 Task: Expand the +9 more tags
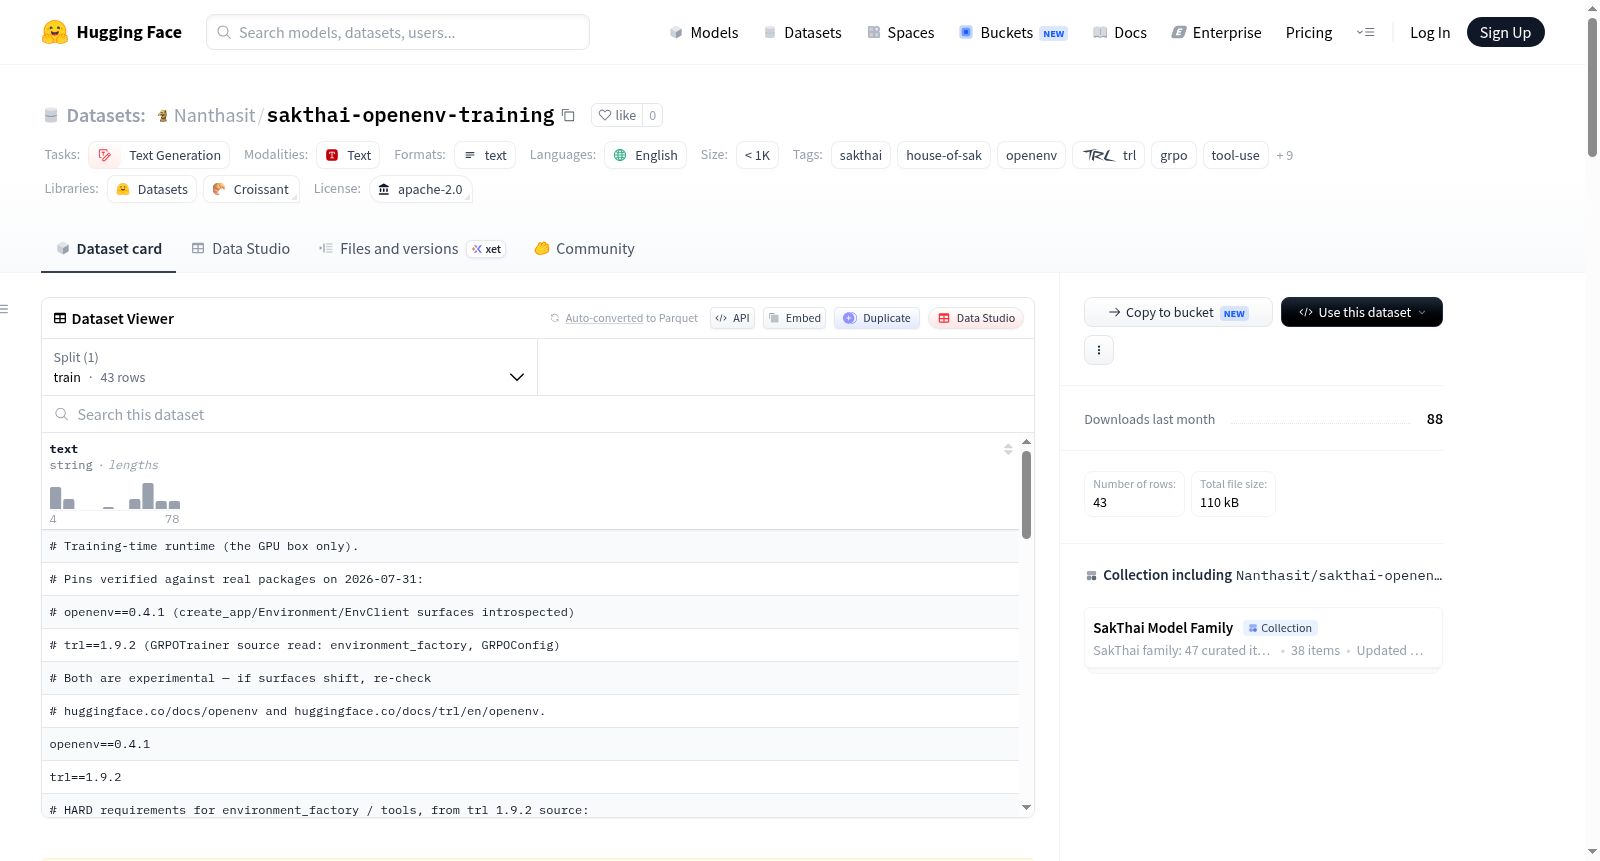point(1284,155)
